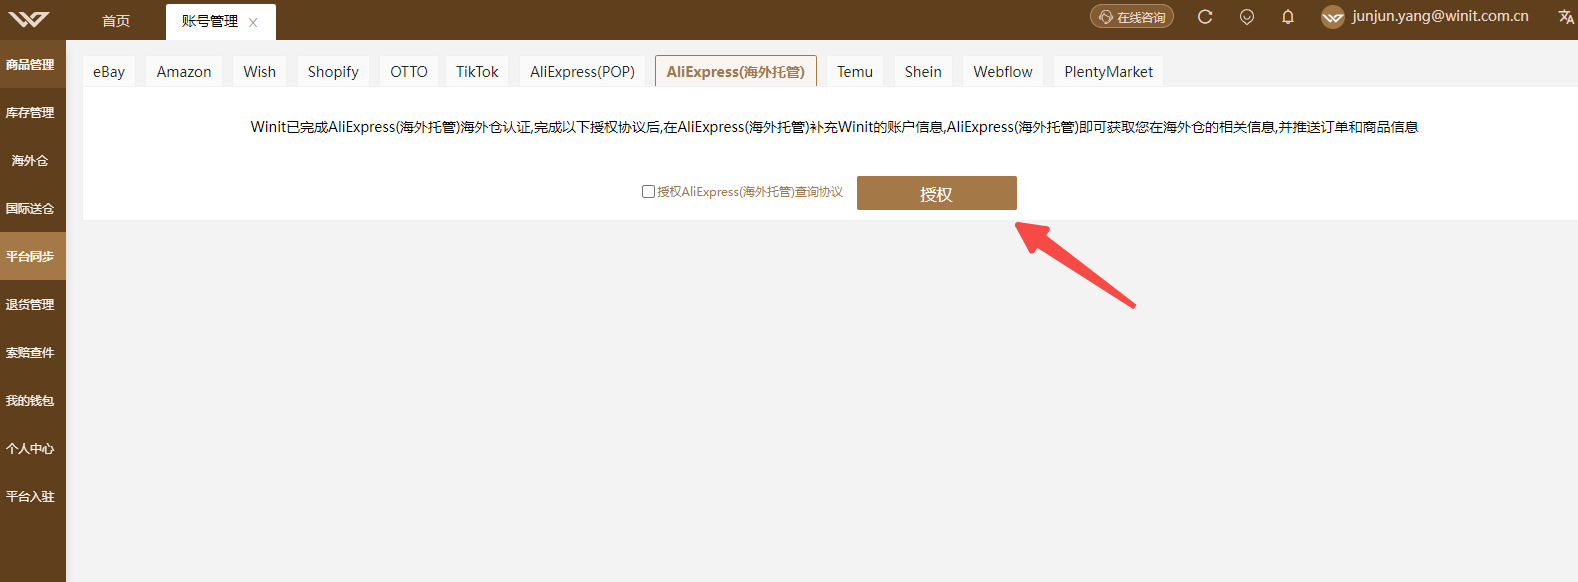Check the 授权AliExpress(海外托管)查询协议 checkbox

coord(648,191)
